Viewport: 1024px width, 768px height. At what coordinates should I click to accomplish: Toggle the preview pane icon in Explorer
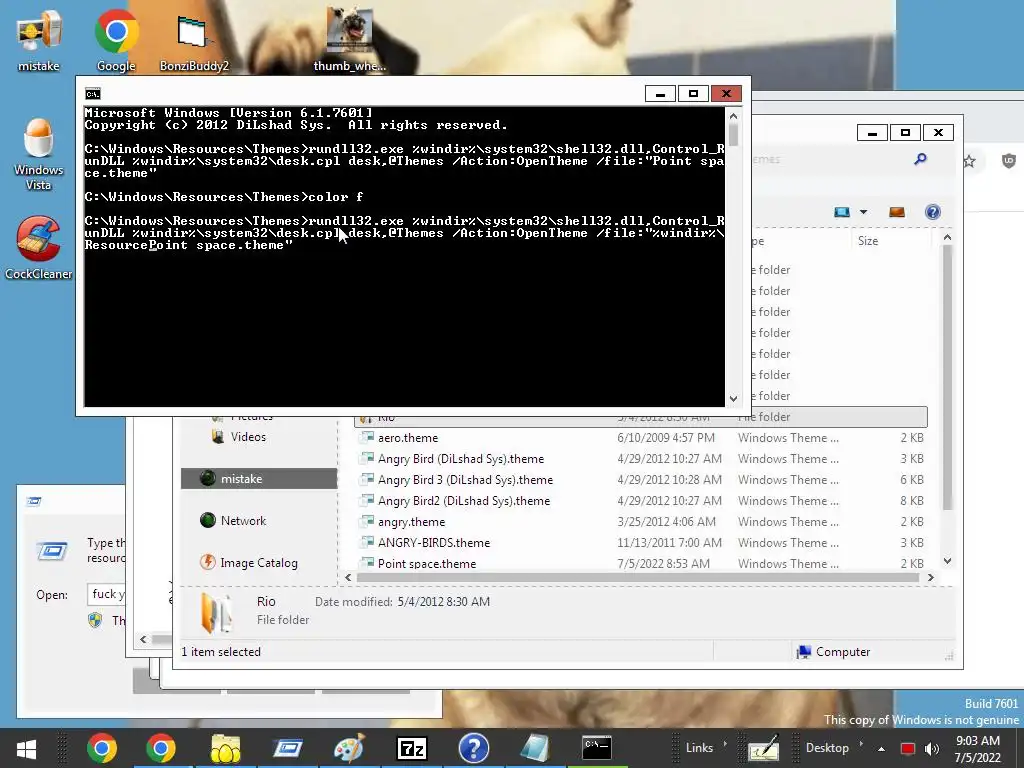[897, 212]
